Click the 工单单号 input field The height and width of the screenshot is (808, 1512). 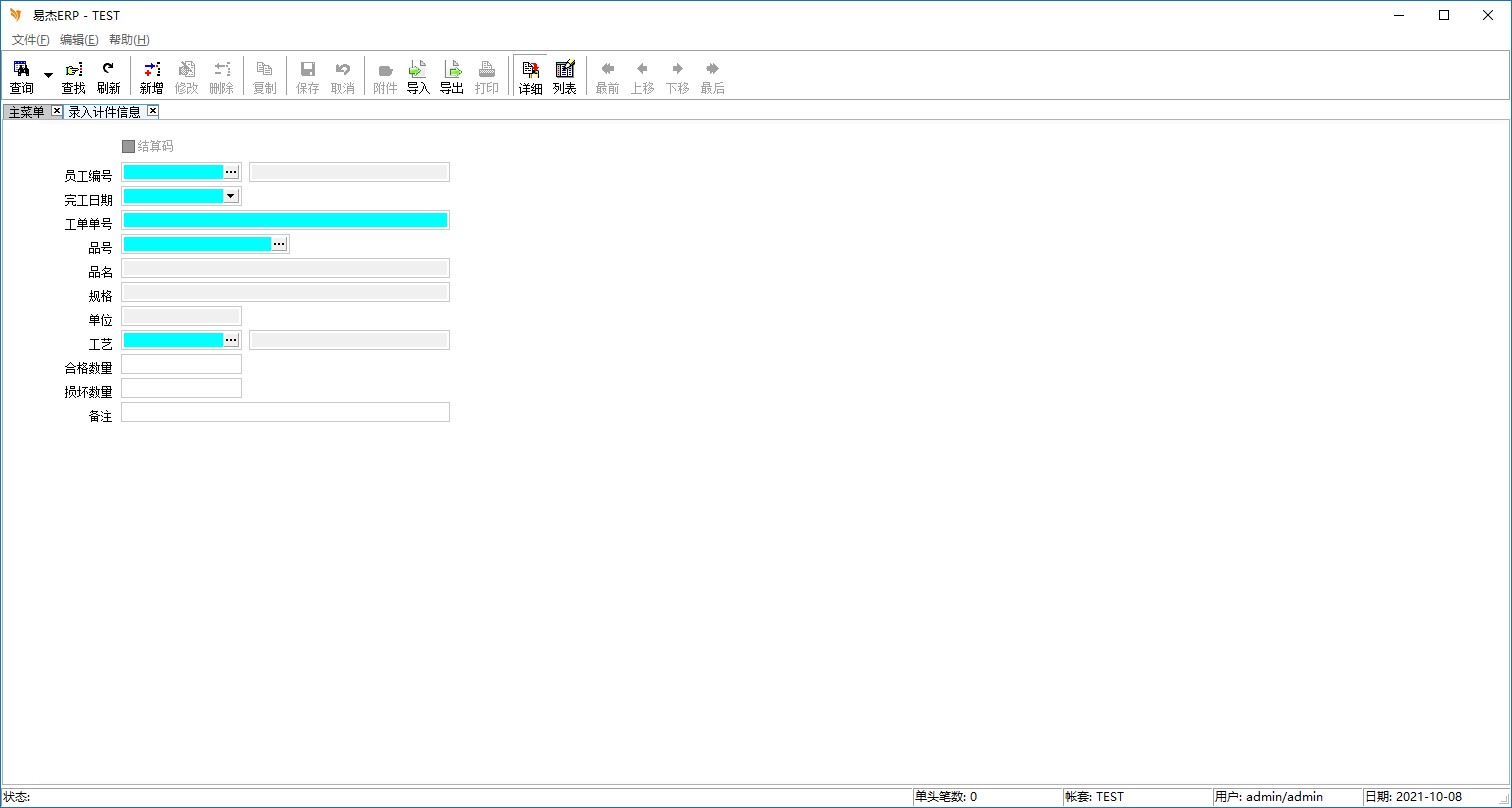point(285,220)
